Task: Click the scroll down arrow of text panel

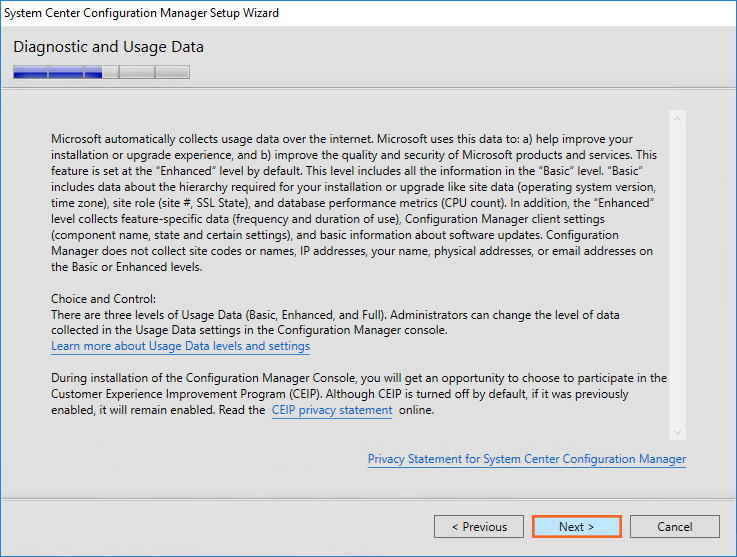Action: (677, 431)
